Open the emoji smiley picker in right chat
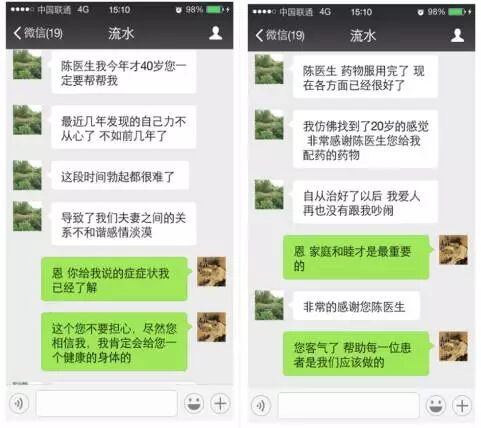The height and width of the screenshot is (428, 481). coord(436,405)
